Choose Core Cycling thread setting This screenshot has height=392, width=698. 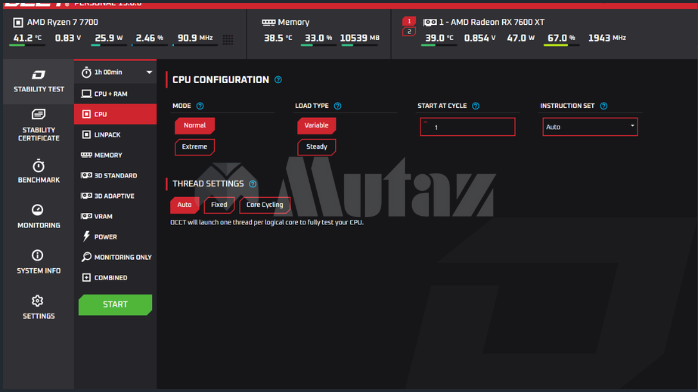coord(265,205)
